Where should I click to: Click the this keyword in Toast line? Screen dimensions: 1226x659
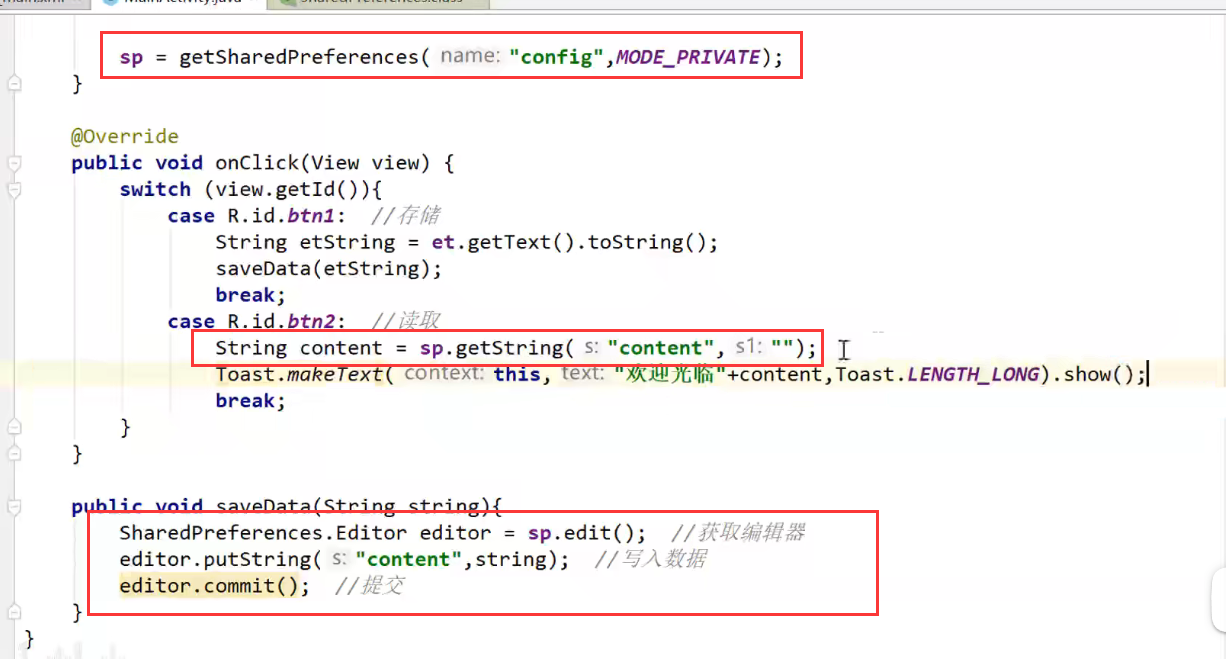tap(517, 375)
